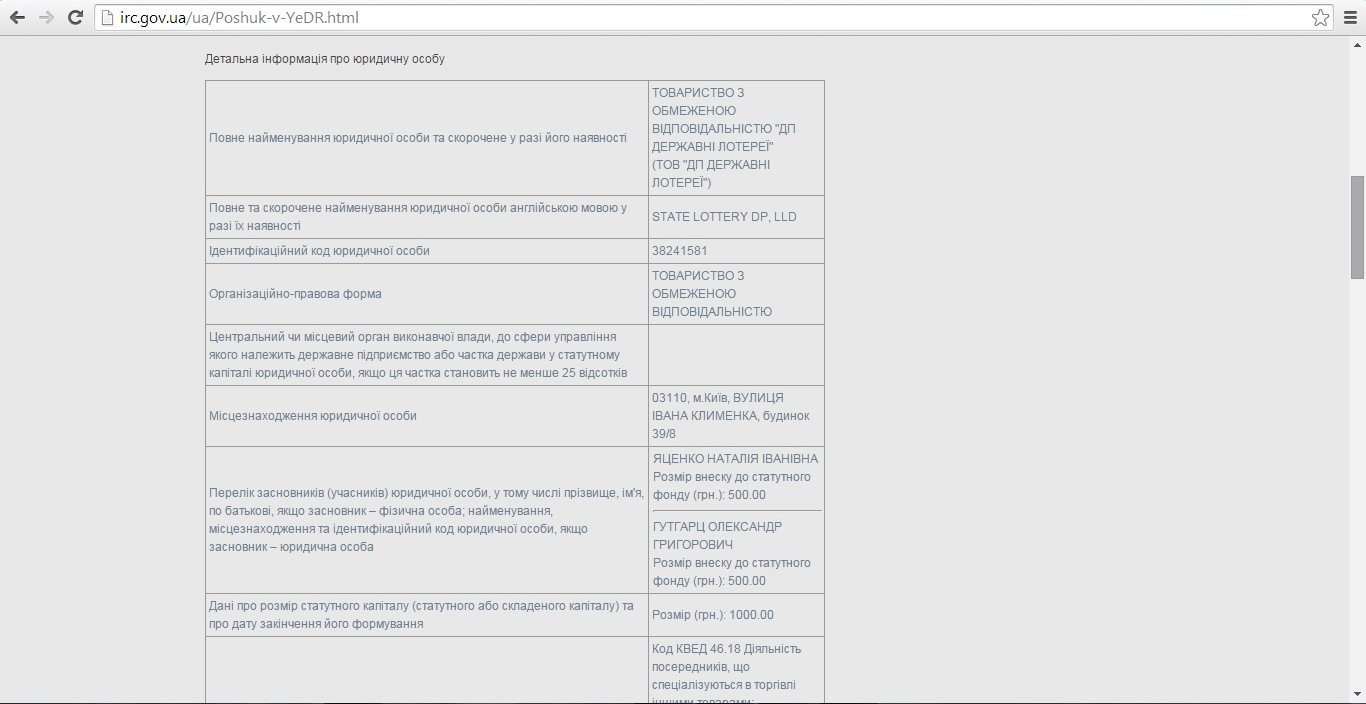Select the heading 'Детальна інформація про юридичну особу'
The height and width of the screenshot is (704, 1366).
325,59
